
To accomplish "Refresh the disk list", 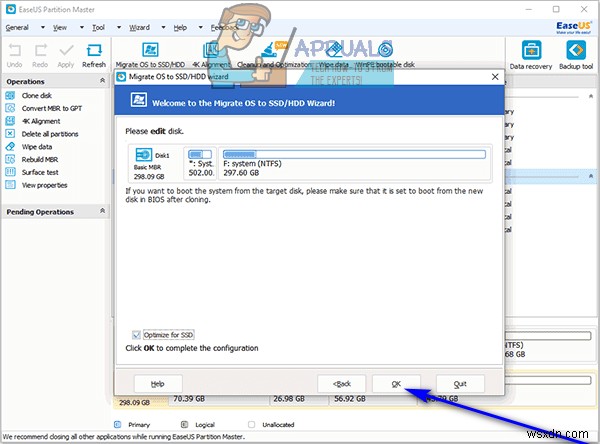I will (x=94, y=56).
